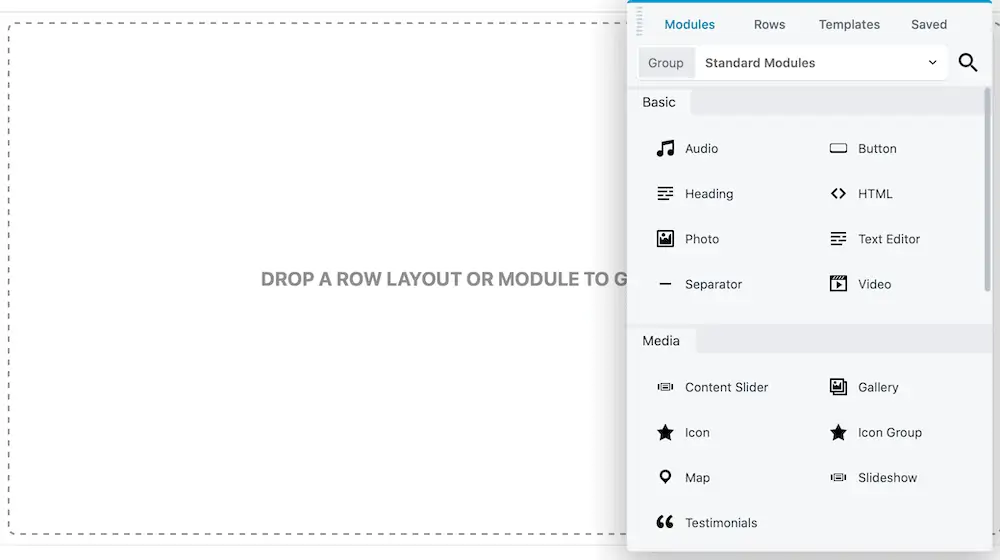This screenshot has width=1000, height=560.
Task: Open the Standard Modules group dropdown
Action: tap(821, 63)
